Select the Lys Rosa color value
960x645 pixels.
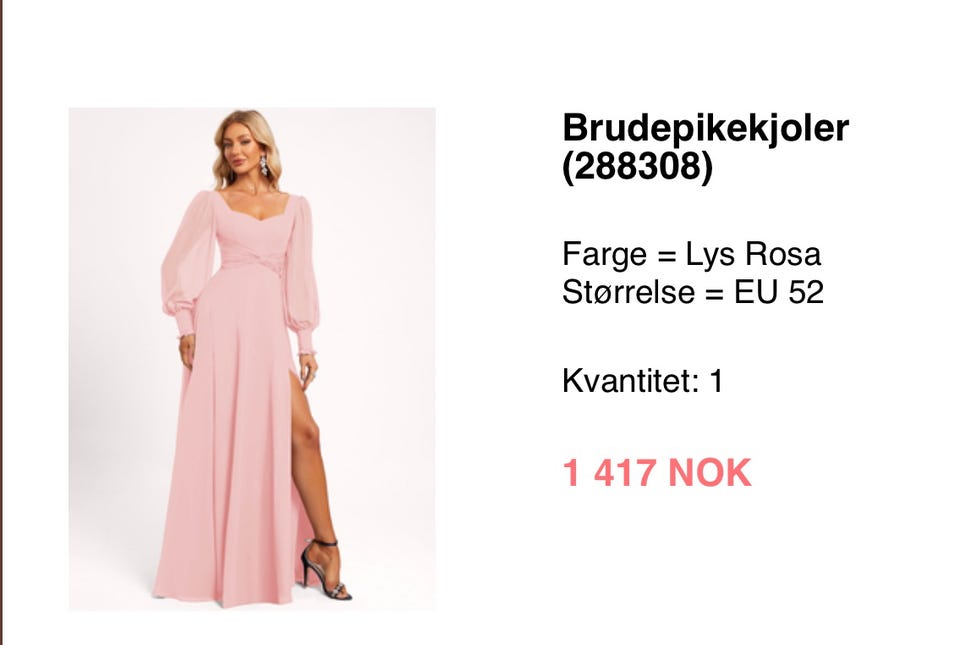pyautogui.click(x=753, y=253)
